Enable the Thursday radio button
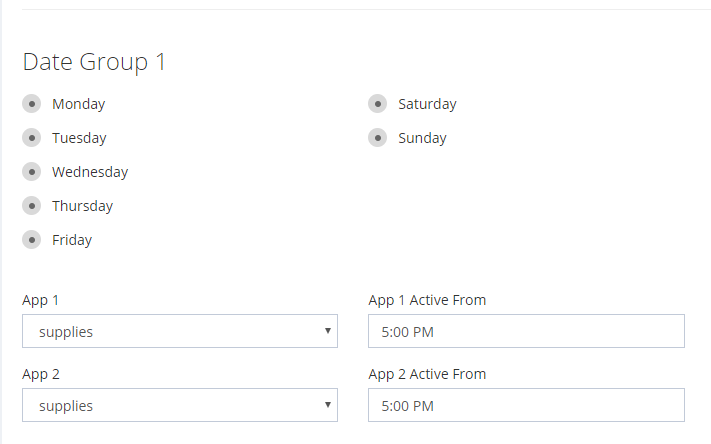711x444 pixels. pyautogui.click(x=32, y=206)
